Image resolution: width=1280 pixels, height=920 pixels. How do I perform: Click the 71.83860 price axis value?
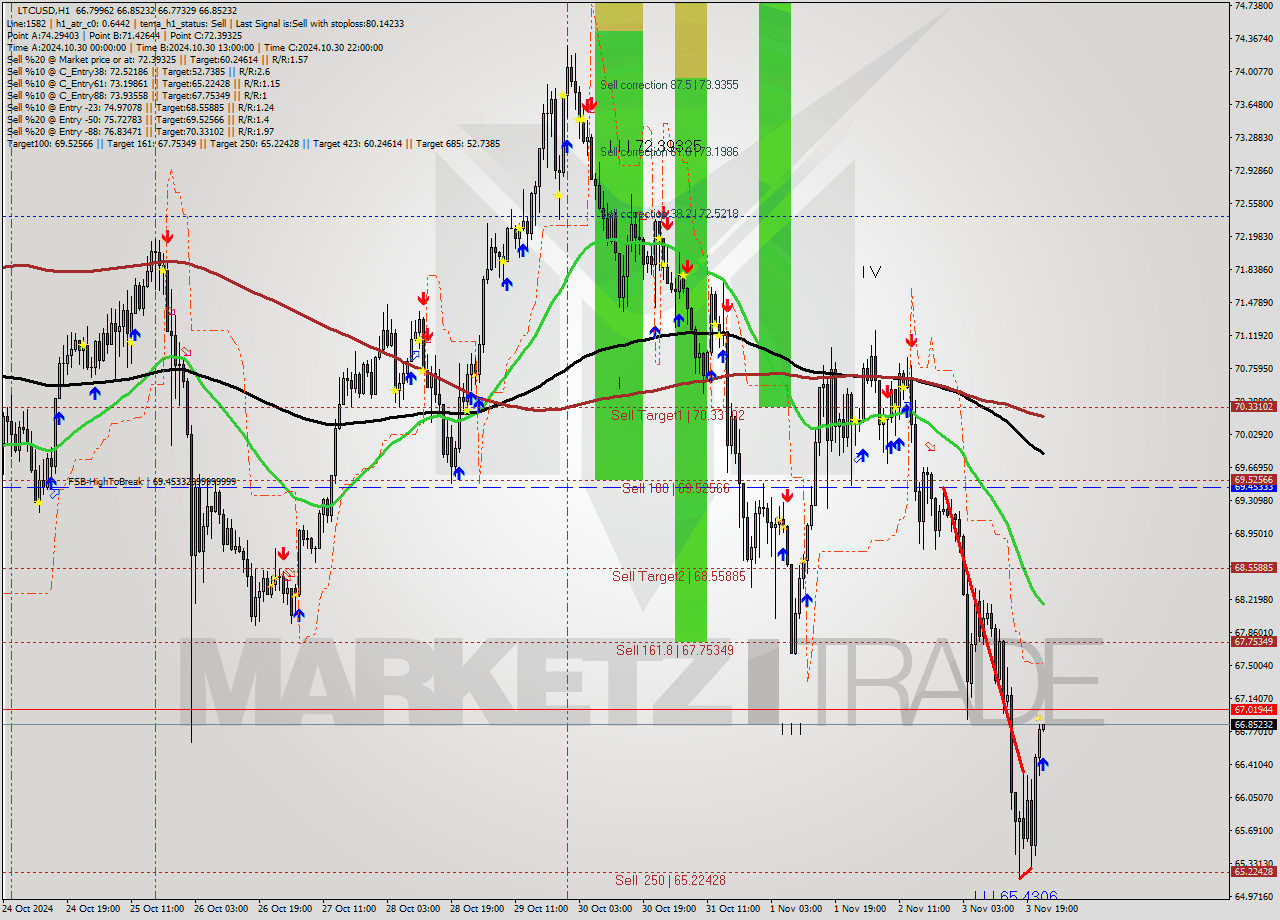[x=1253, y=269]
